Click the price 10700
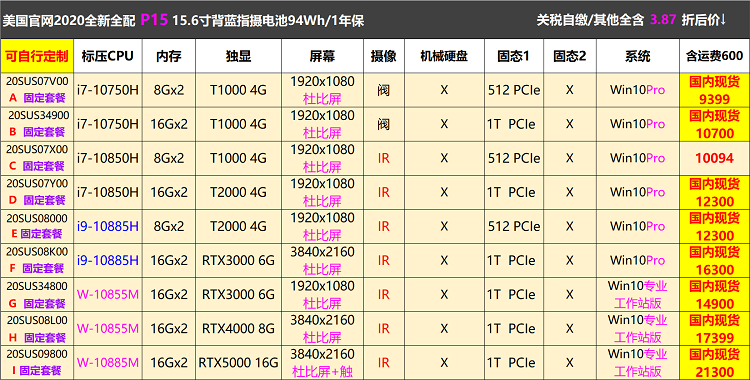Image resolution: width=750 pixels, height=380 pixels. (x=715, y=133)
